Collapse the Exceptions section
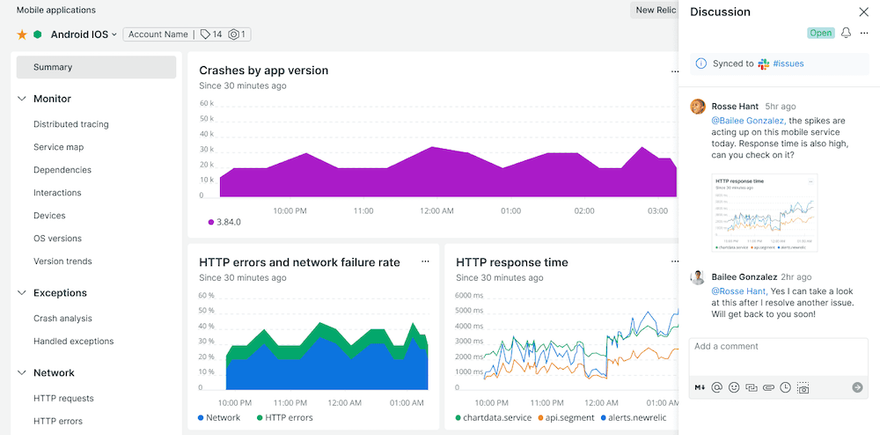Viewport: 880px width, 435px height. 22,293
